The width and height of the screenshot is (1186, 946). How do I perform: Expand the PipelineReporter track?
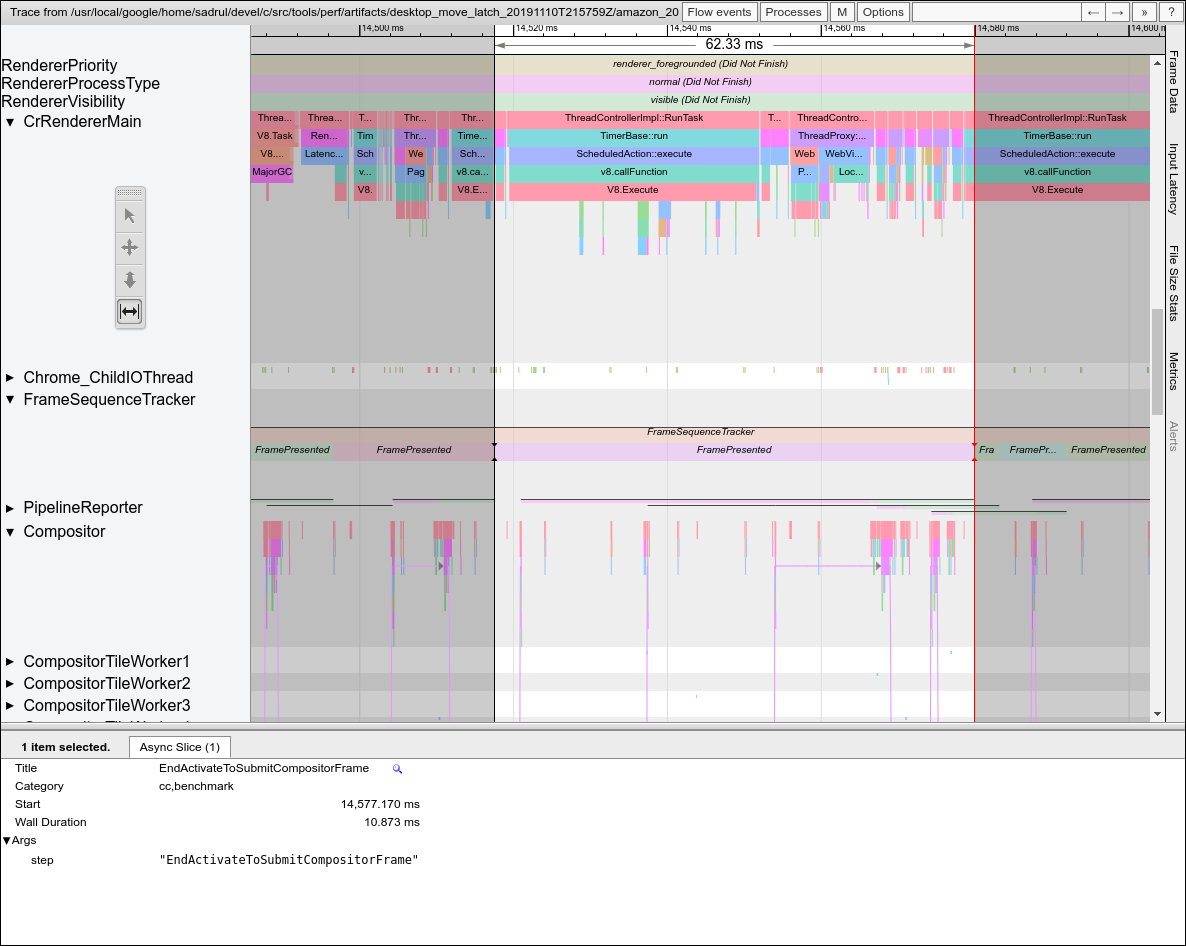pyautogui.click(x=10, y=508)
